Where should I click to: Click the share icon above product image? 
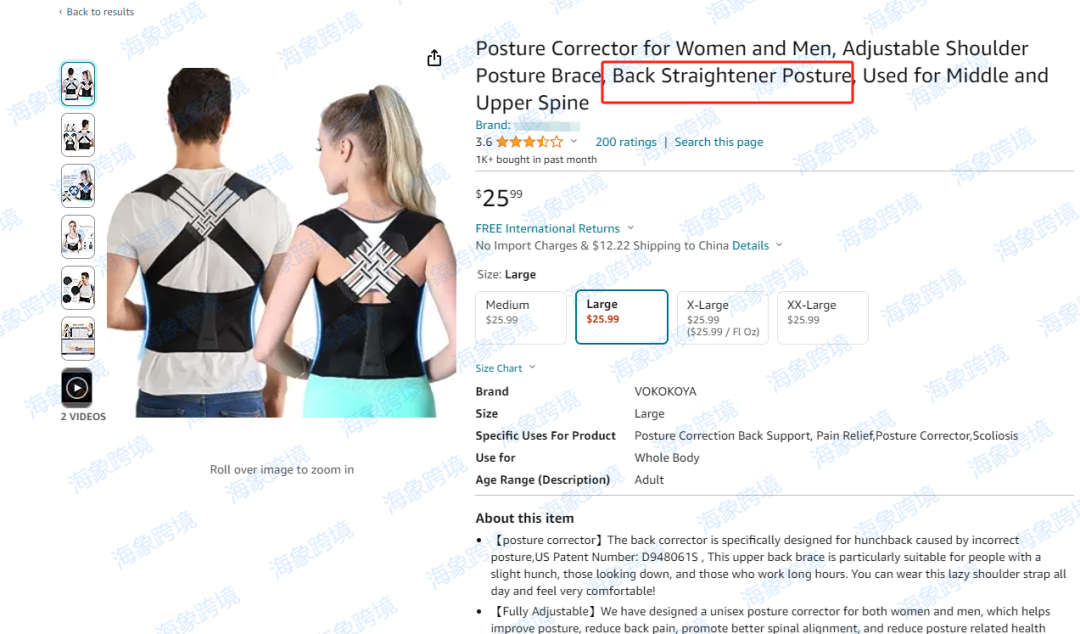coord(434,58)
